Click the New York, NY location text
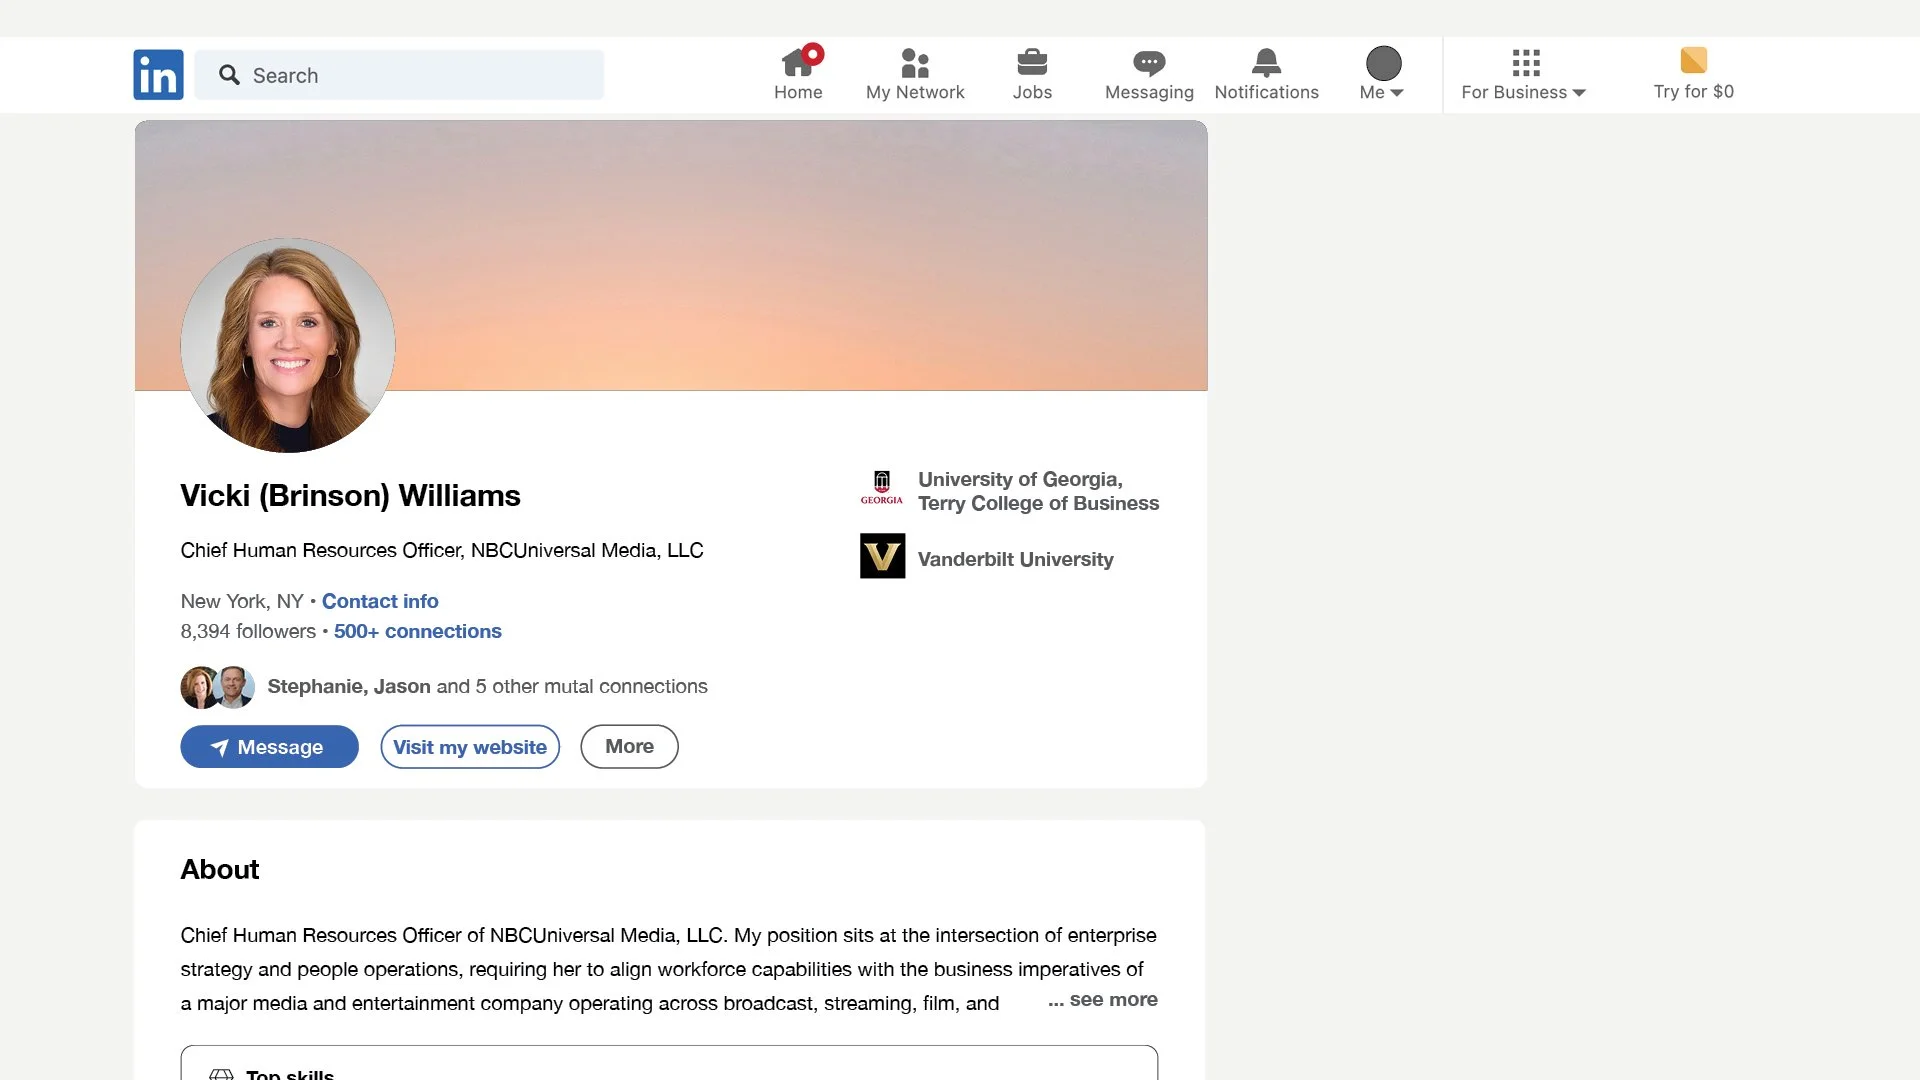The width and height of the screenshot is (1920, 1080). [242, 601]
